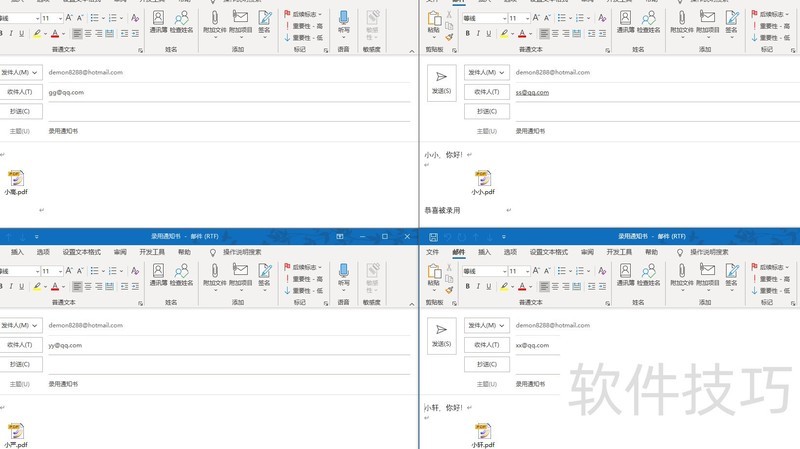
Task: Open Address Book (通讯簿) in xx@qq.com window
Action: tap(626, 275)
